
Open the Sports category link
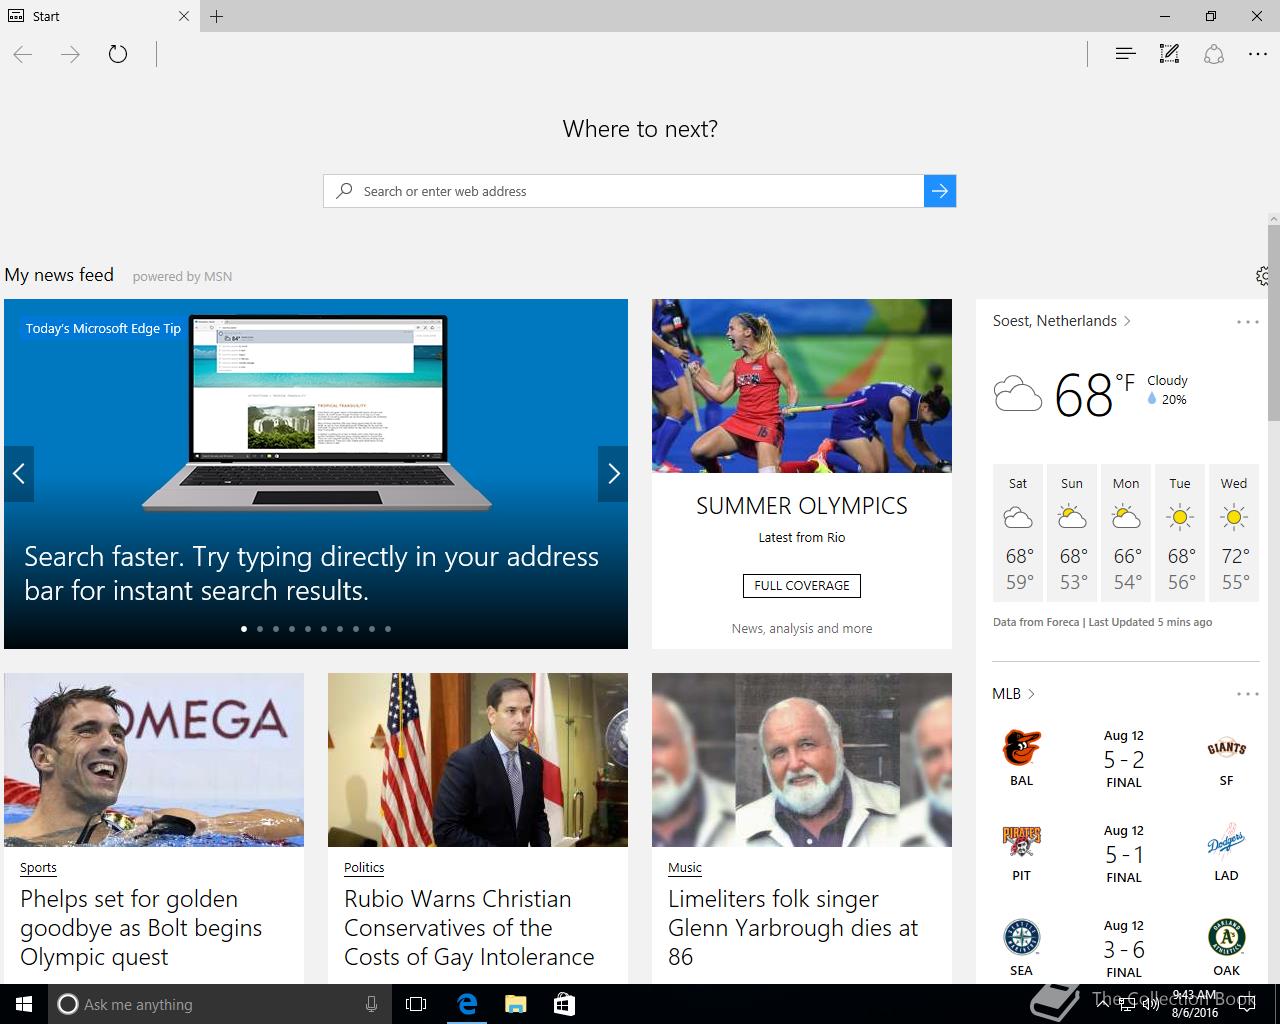point(38,868)
